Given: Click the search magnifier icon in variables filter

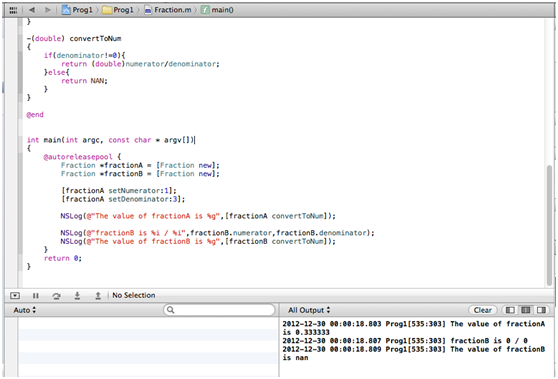Looking at the screenshot, I should pos(171,310).
